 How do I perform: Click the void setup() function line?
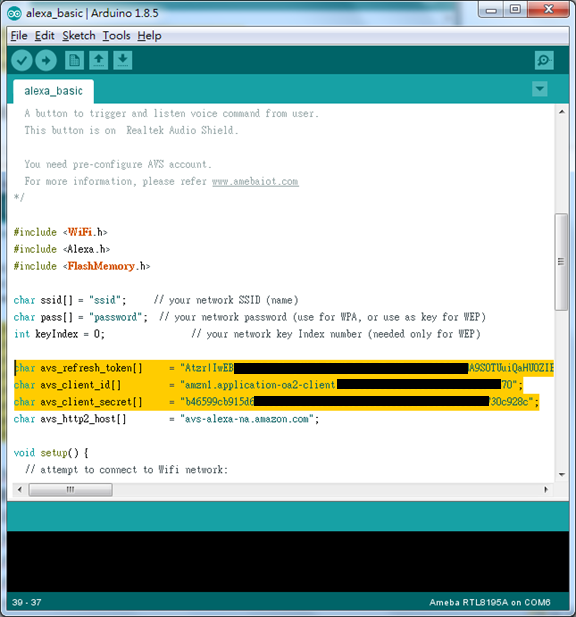coord(51,453)
